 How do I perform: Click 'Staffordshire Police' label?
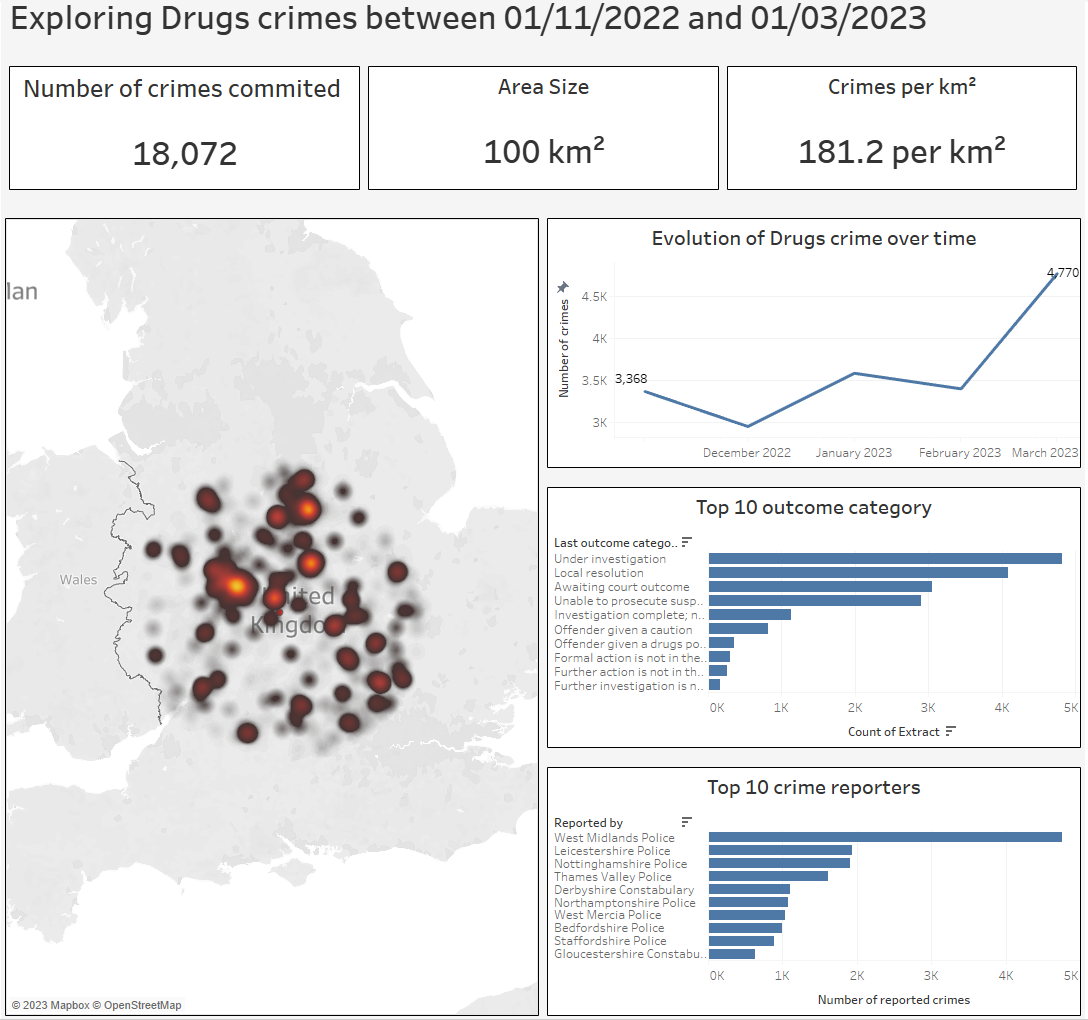coord(610,942)
